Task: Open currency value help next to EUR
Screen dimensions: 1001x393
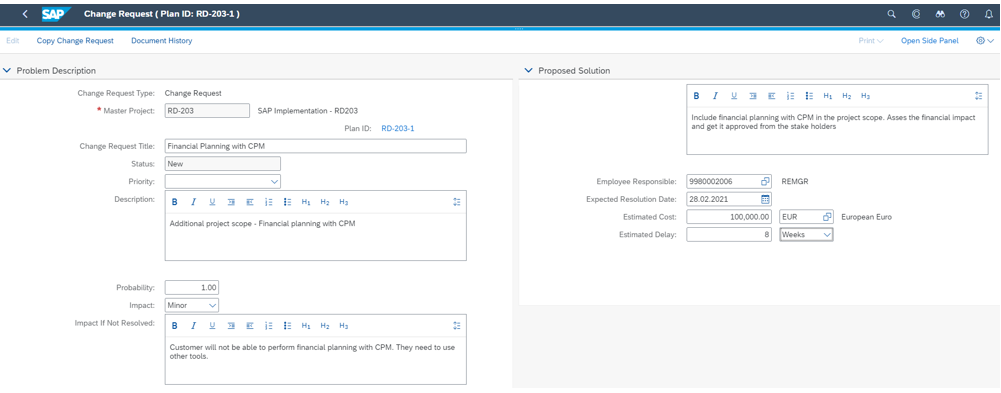Action: pos(827,217)
